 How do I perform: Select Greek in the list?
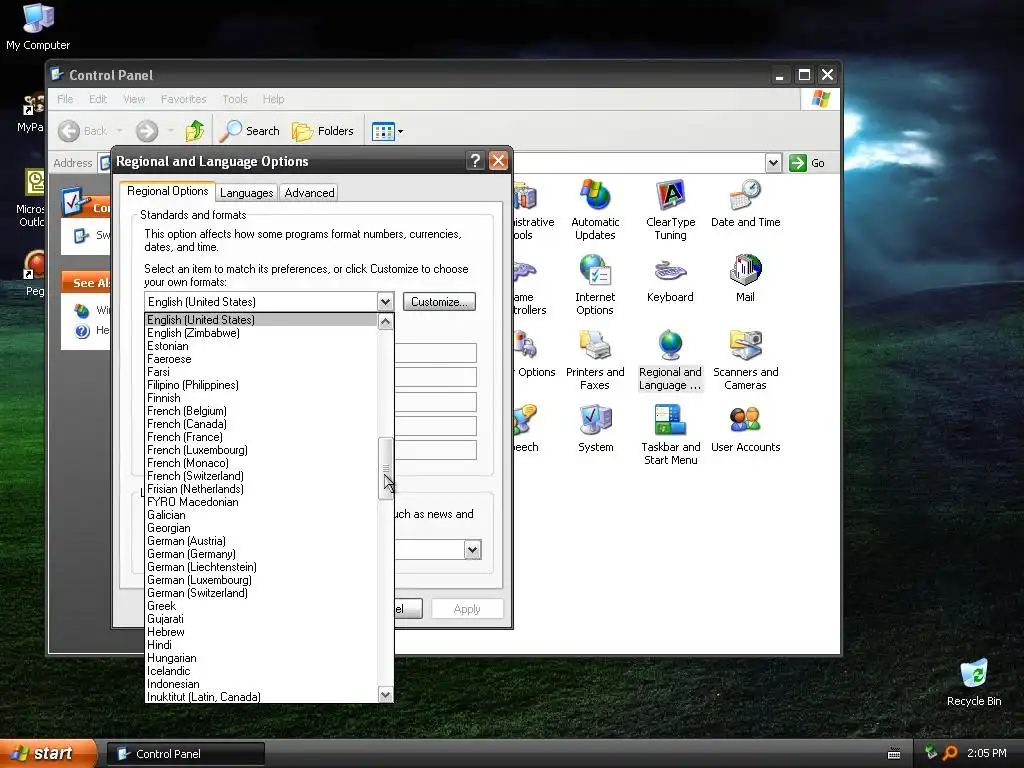(261, 606)
